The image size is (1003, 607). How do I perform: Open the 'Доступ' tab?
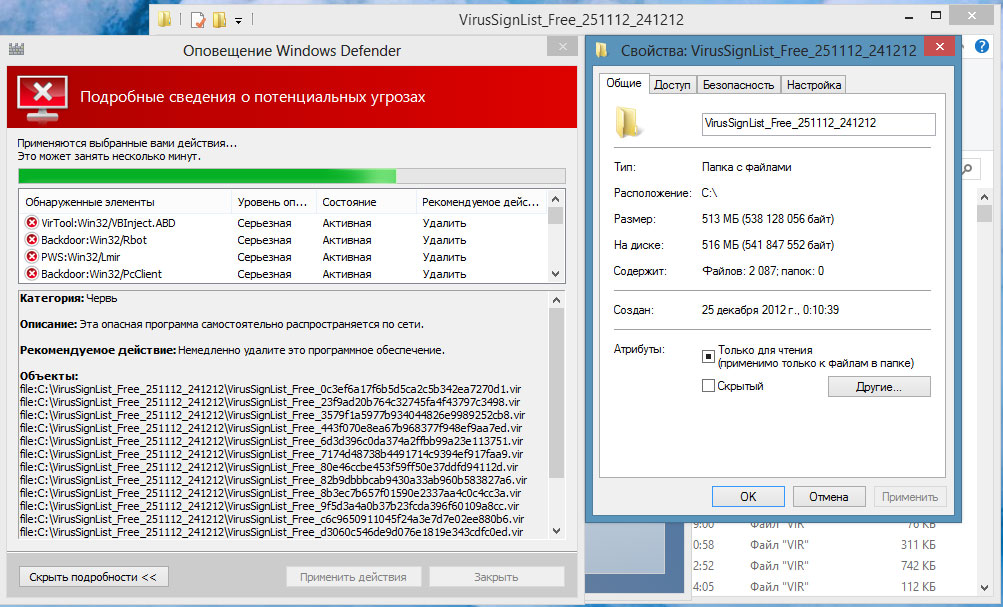672,84
